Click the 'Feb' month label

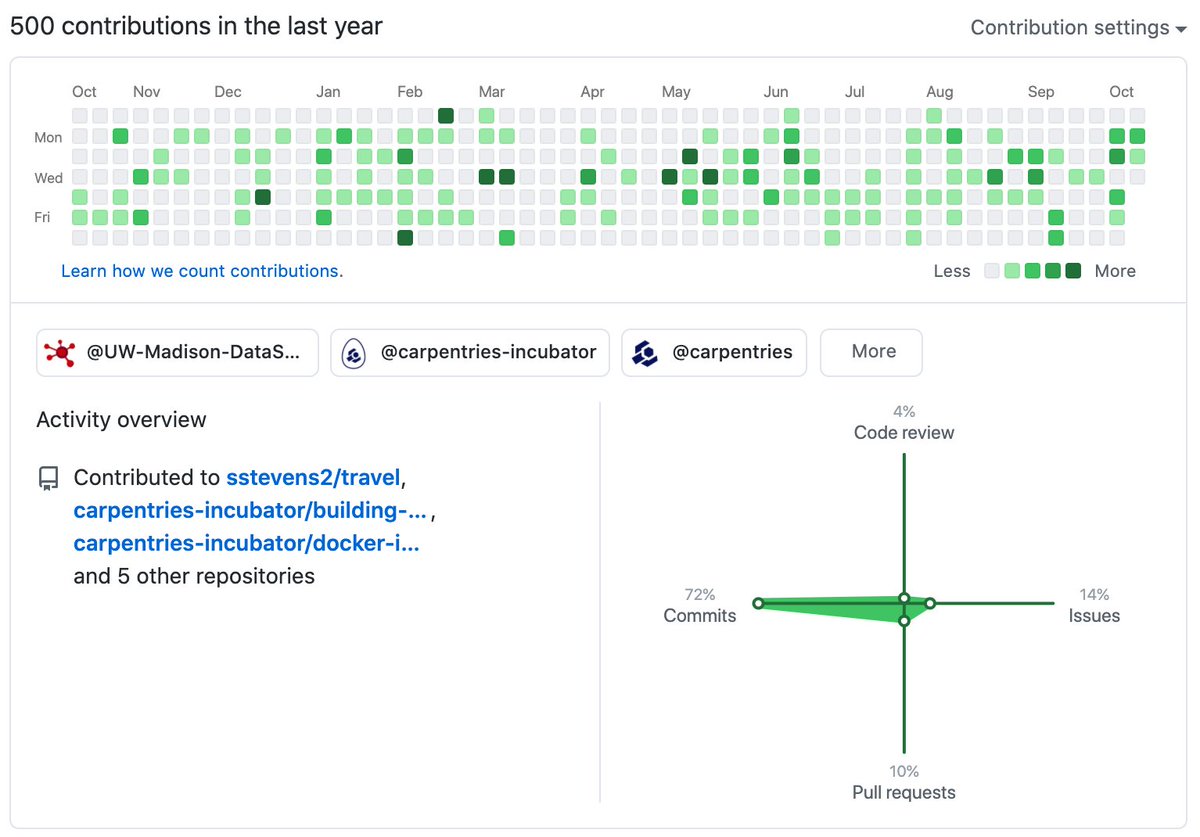pyautogui.click(x=410, y=92)
